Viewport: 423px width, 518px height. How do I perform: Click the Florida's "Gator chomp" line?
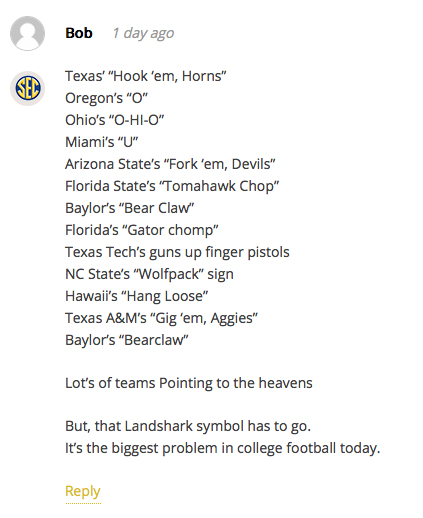point(142,230)
